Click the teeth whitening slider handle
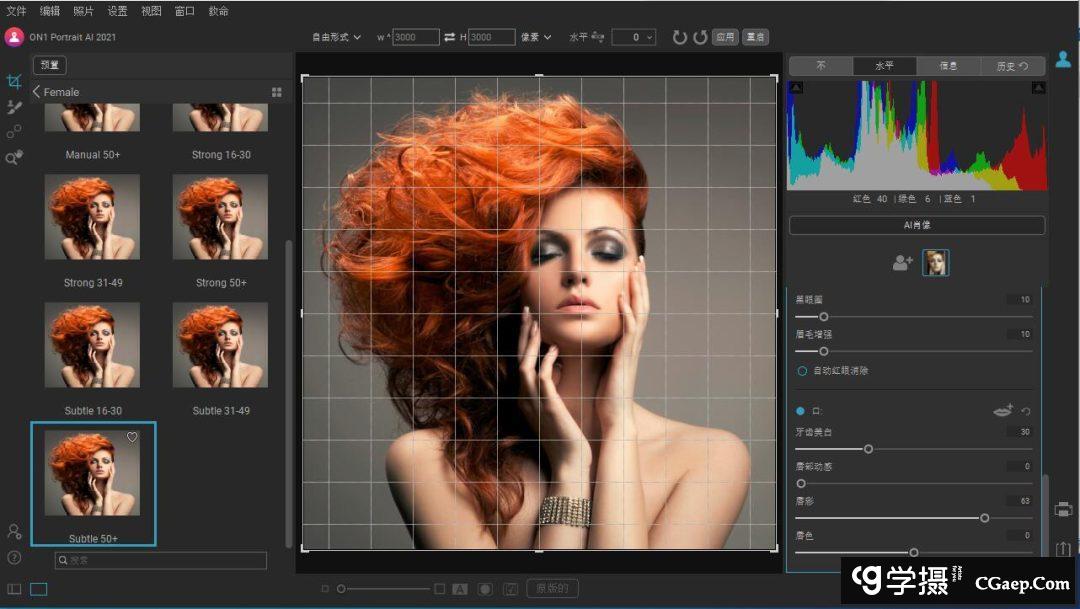Image resolution: width=1080 pixels, height=609 pixels. pyautogui.click(x=868, y=449)
